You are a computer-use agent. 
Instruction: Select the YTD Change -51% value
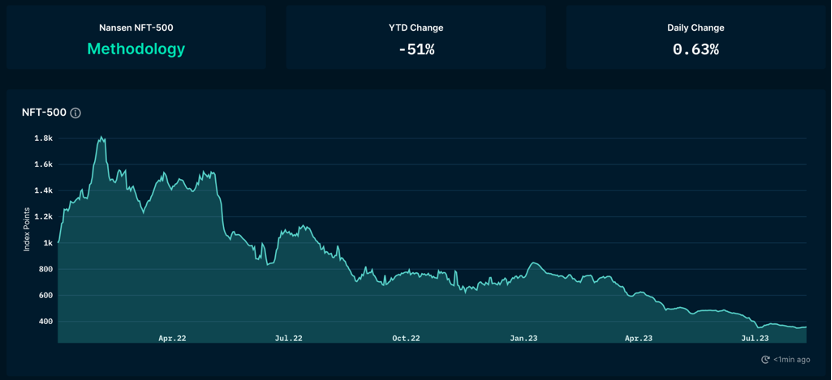click(x=417, y=50)
